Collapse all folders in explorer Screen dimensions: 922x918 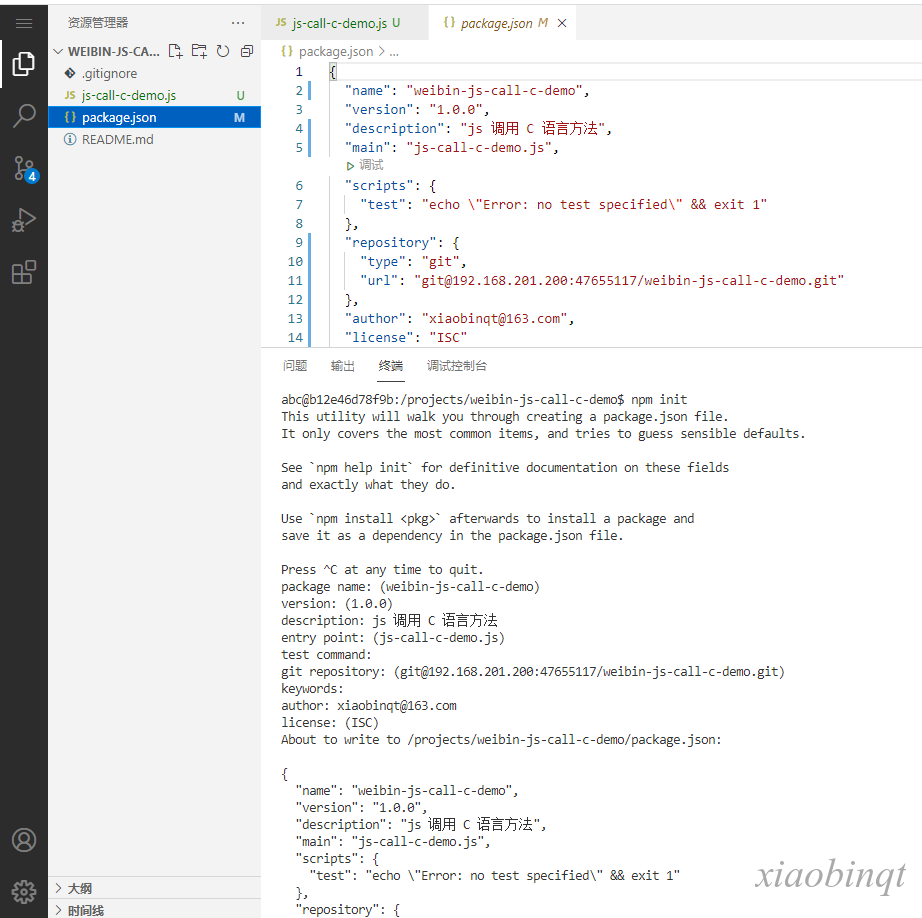(247, 51)
